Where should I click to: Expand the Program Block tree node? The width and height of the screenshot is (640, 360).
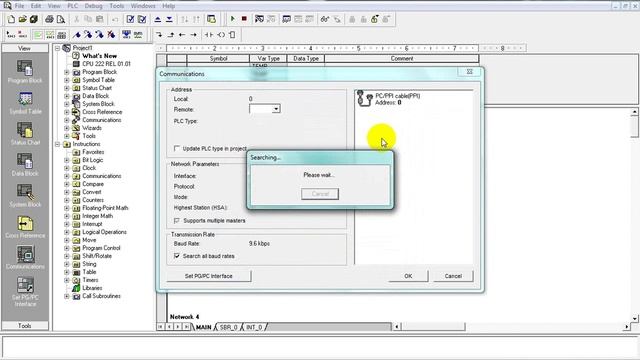pos(67,72)
